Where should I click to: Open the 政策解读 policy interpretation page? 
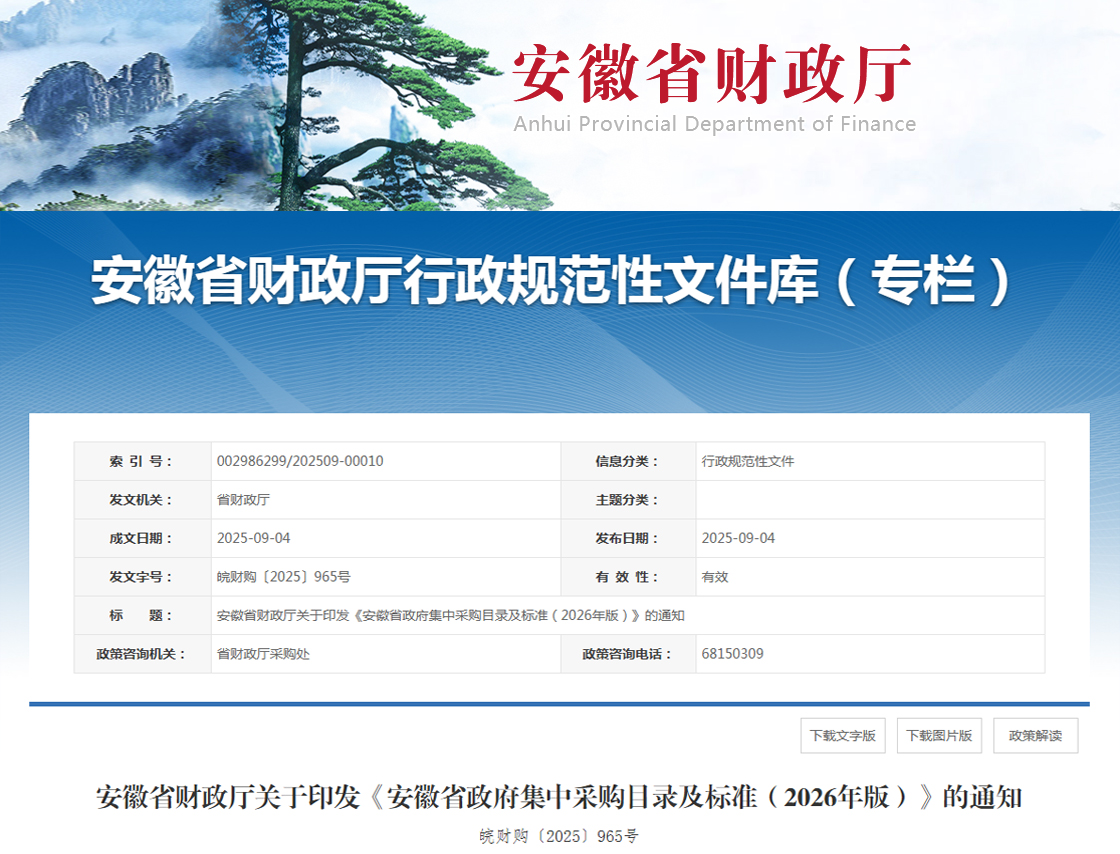coord(1035,735)
